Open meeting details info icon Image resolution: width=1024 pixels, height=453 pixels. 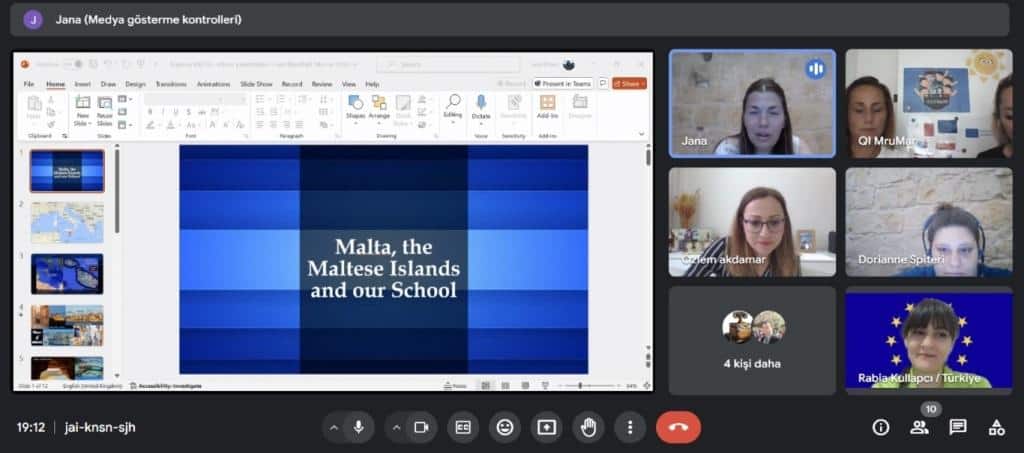coord(880,427)
